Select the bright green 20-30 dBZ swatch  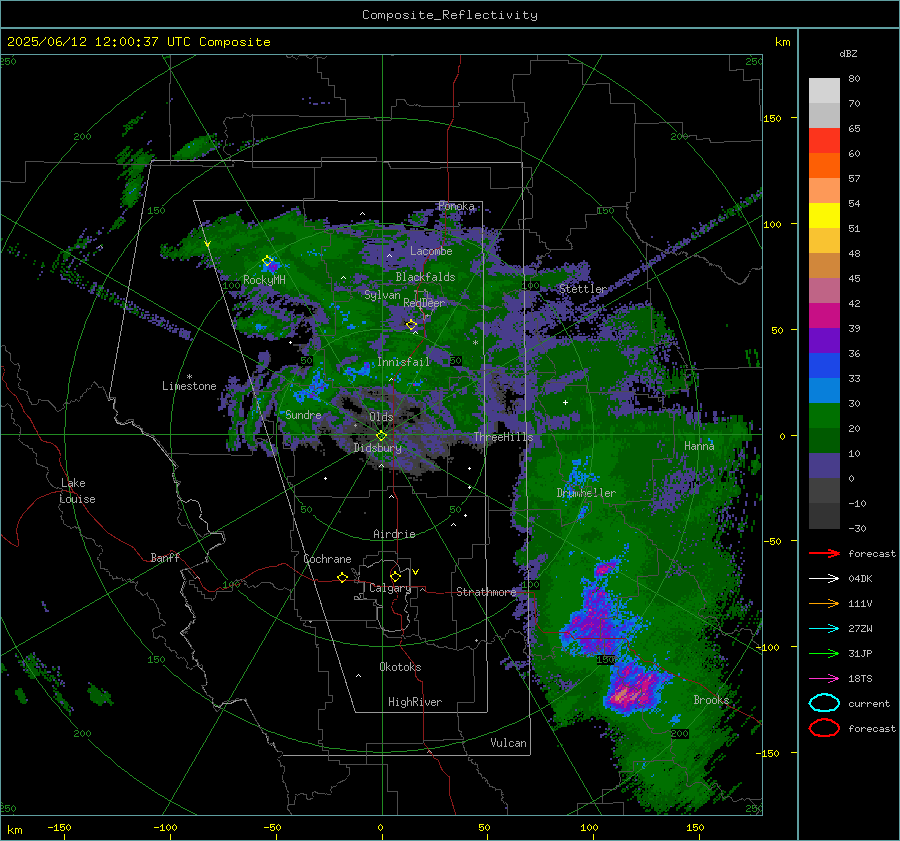[824, 416]
